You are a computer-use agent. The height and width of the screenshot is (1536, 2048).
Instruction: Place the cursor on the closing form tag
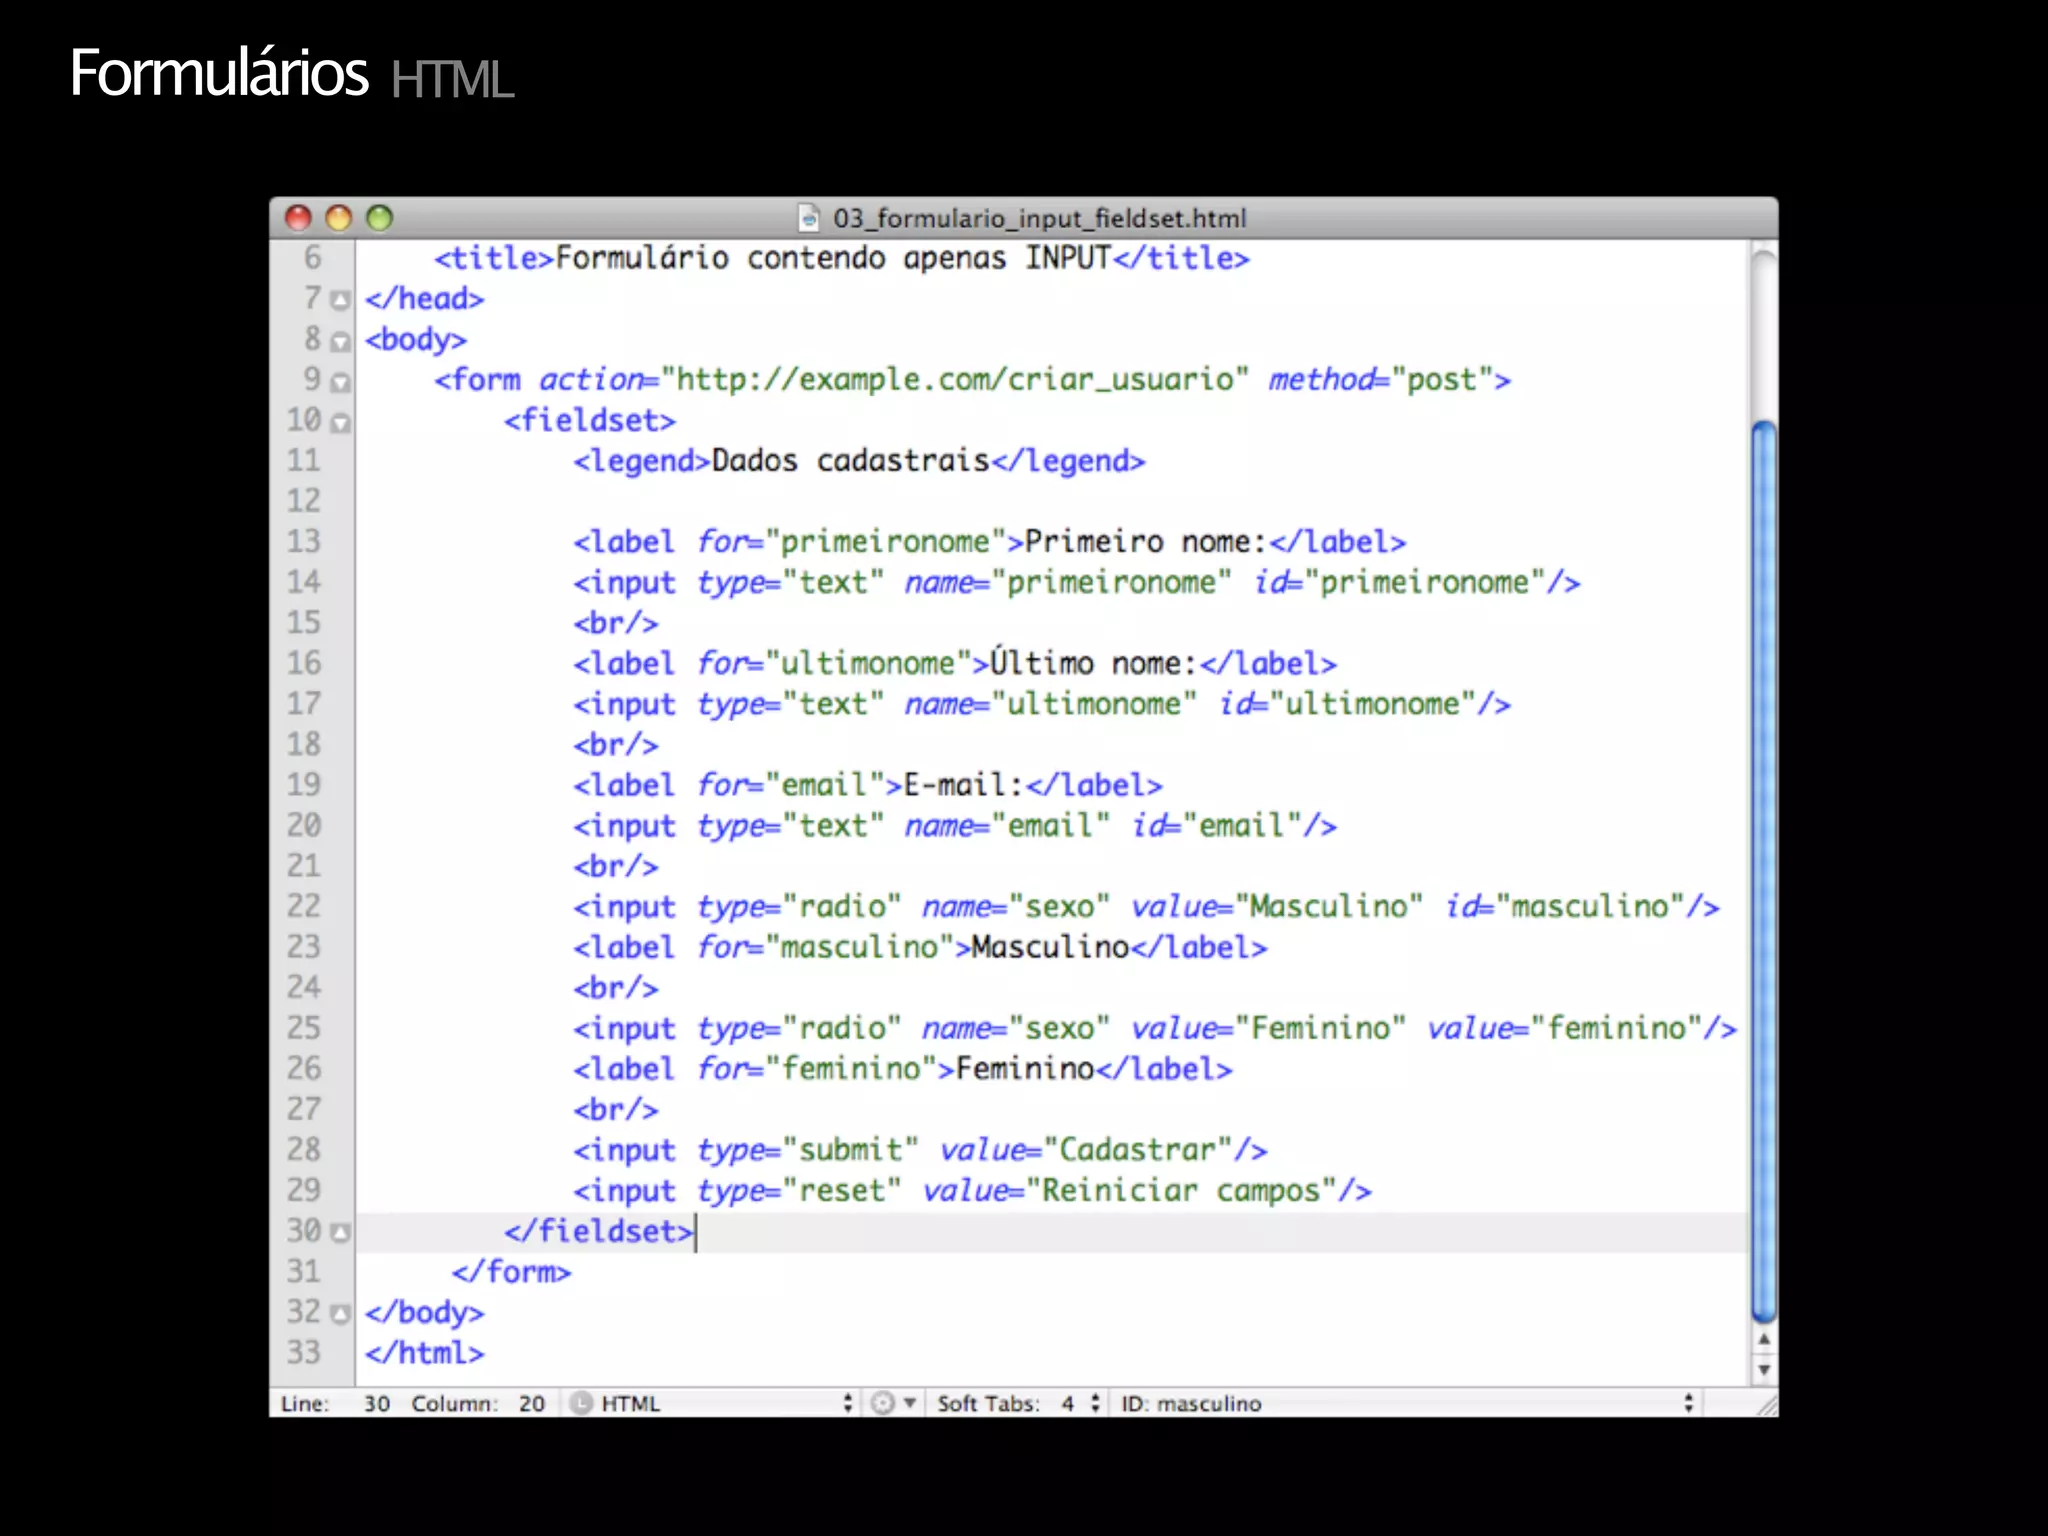[x=511, y=1272]
